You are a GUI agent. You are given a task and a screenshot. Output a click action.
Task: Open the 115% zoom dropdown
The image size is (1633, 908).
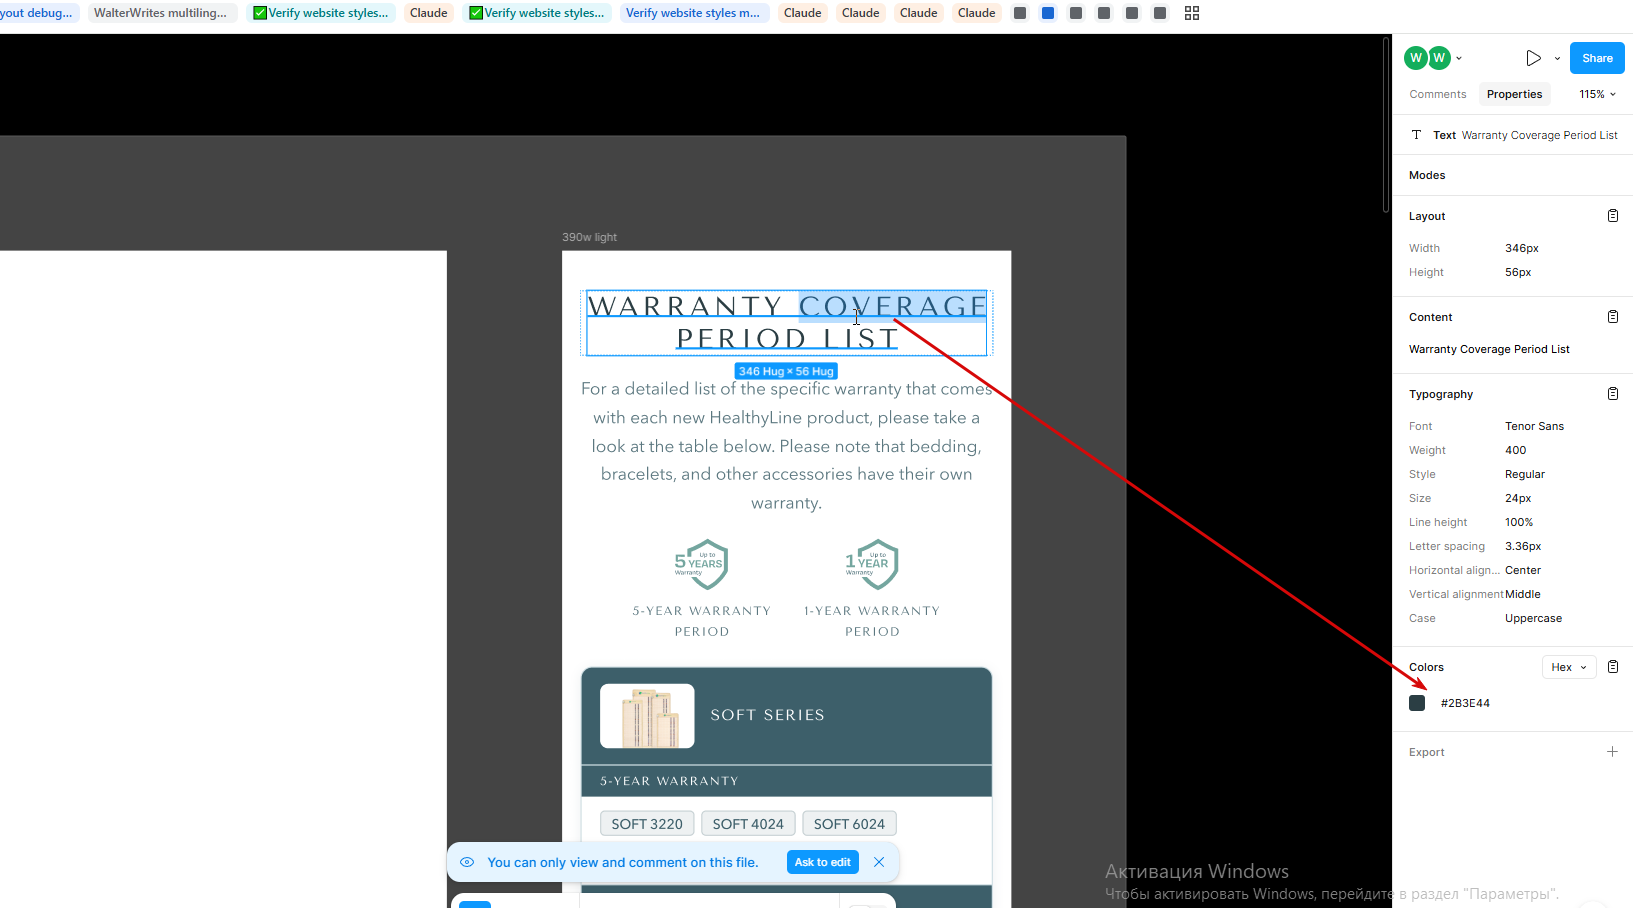click(x=1597, y=94)
